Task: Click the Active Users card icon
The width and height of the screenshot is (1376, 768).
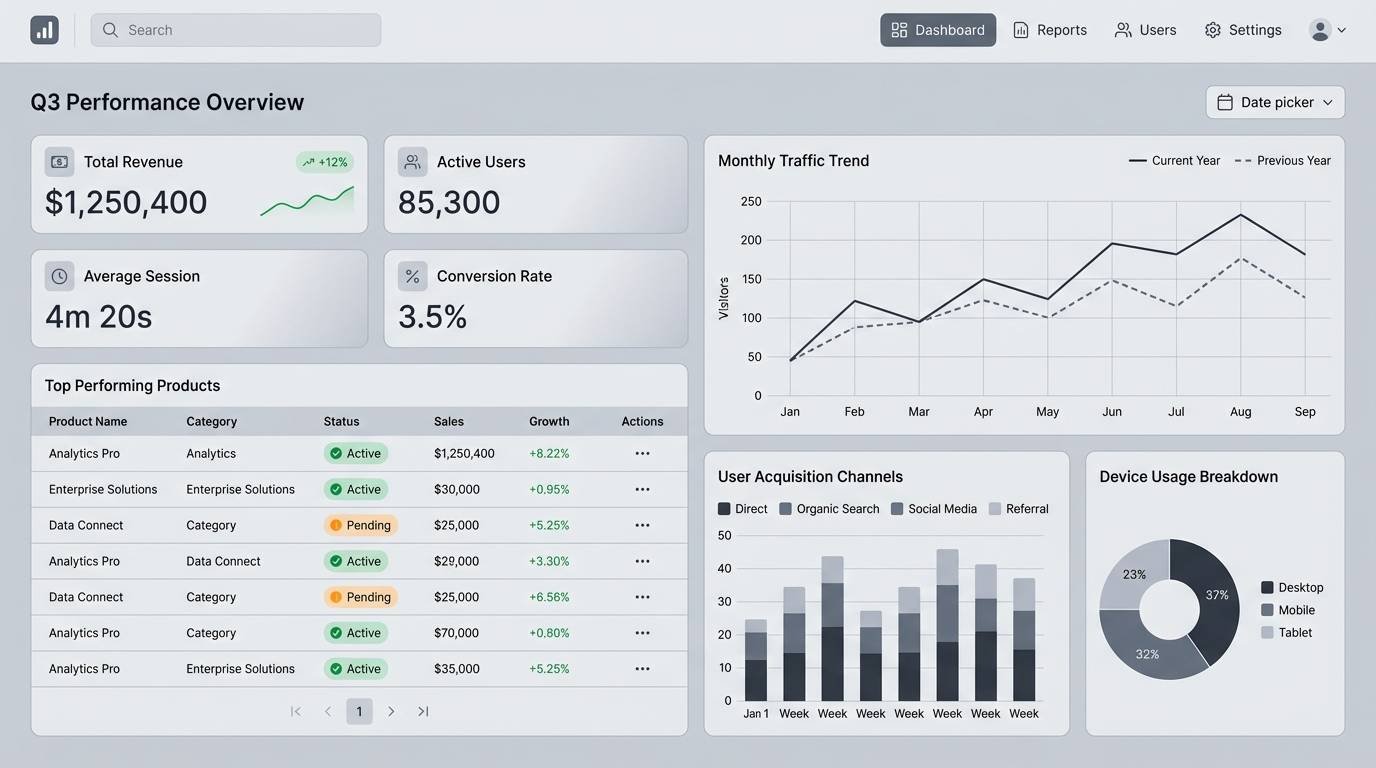Action: pyautogui.click(x=413, y=161)
